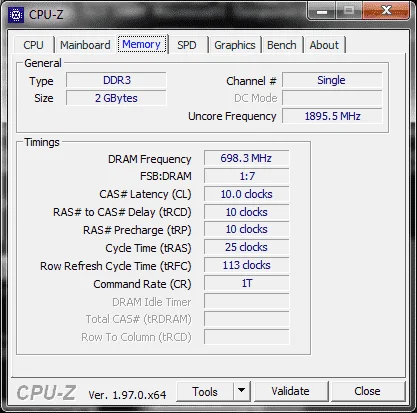Click the Close button at bottom

click(367, 392)
